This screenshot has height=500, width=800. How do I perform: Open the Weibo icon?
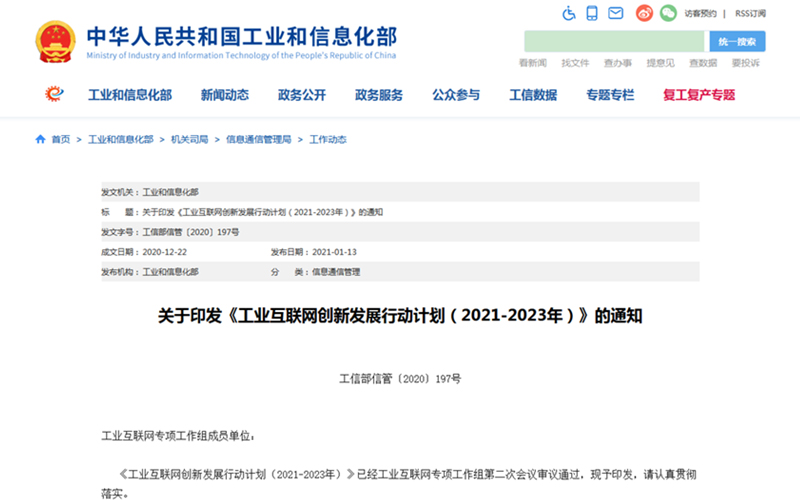pyautogui.click(x=644, y=13)
